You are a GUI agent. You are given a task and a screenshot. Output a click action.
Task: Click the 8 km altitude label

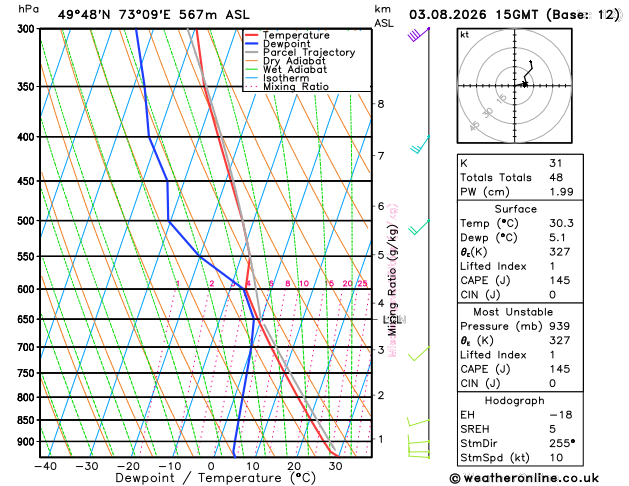381,104
